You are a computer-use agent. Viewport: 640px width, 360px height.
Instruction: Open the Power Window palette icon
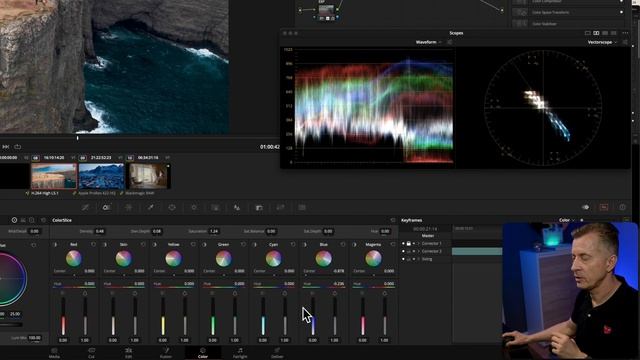click(x=172, y=207)
